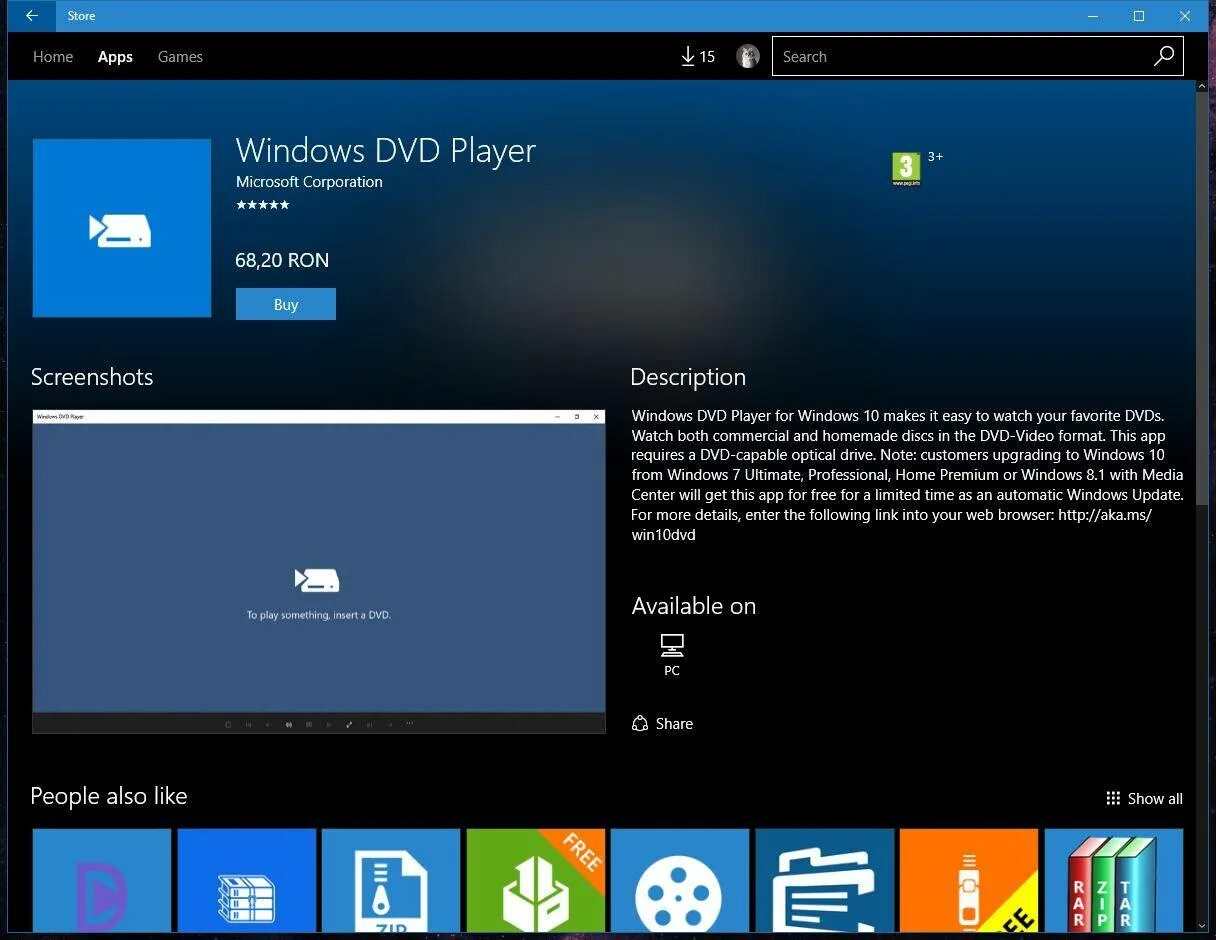Click the five-star rating

click(263, 205)
